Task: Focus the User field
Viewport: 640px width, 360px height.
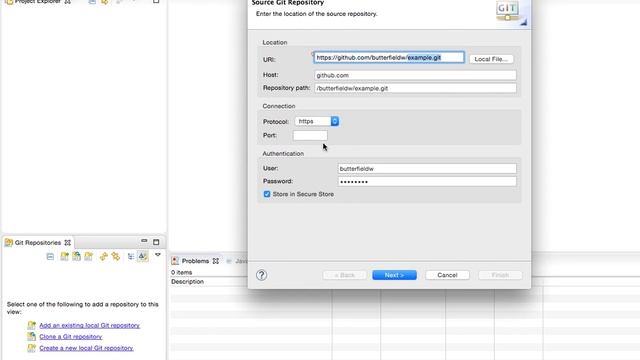Action: (427, 169)
